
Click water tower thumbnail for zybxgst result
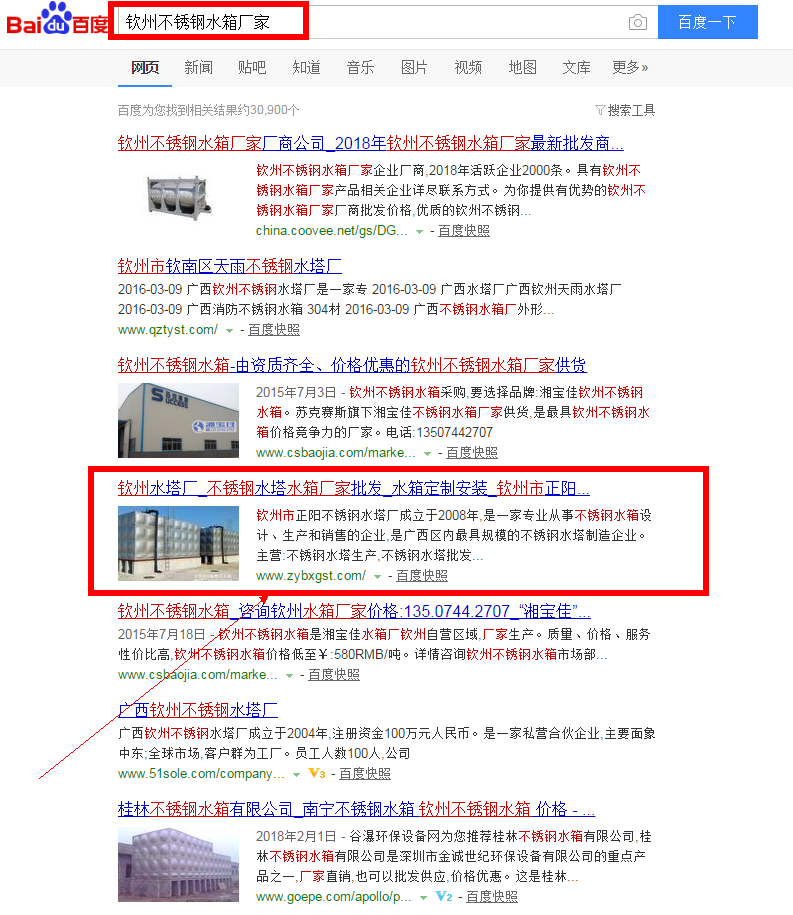178,543
